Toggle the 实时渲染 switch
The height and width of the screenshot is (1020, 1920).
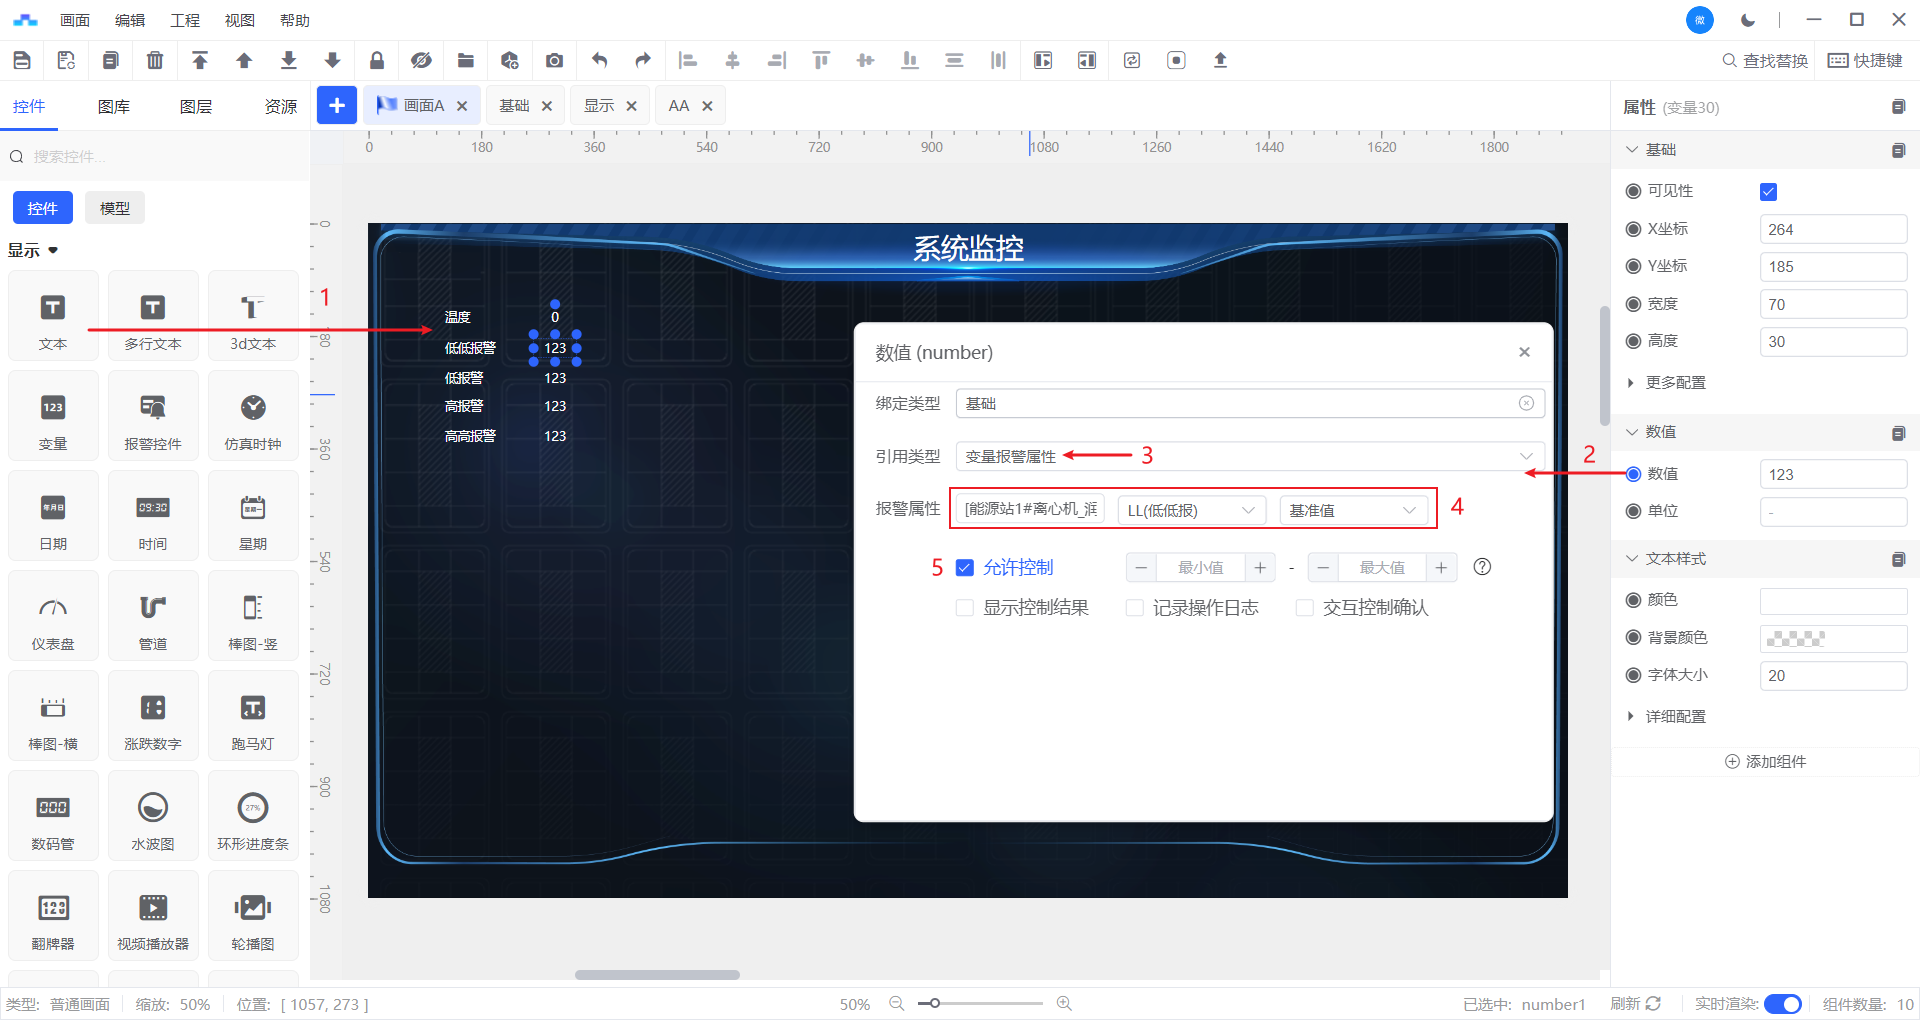[1782, 1004]
